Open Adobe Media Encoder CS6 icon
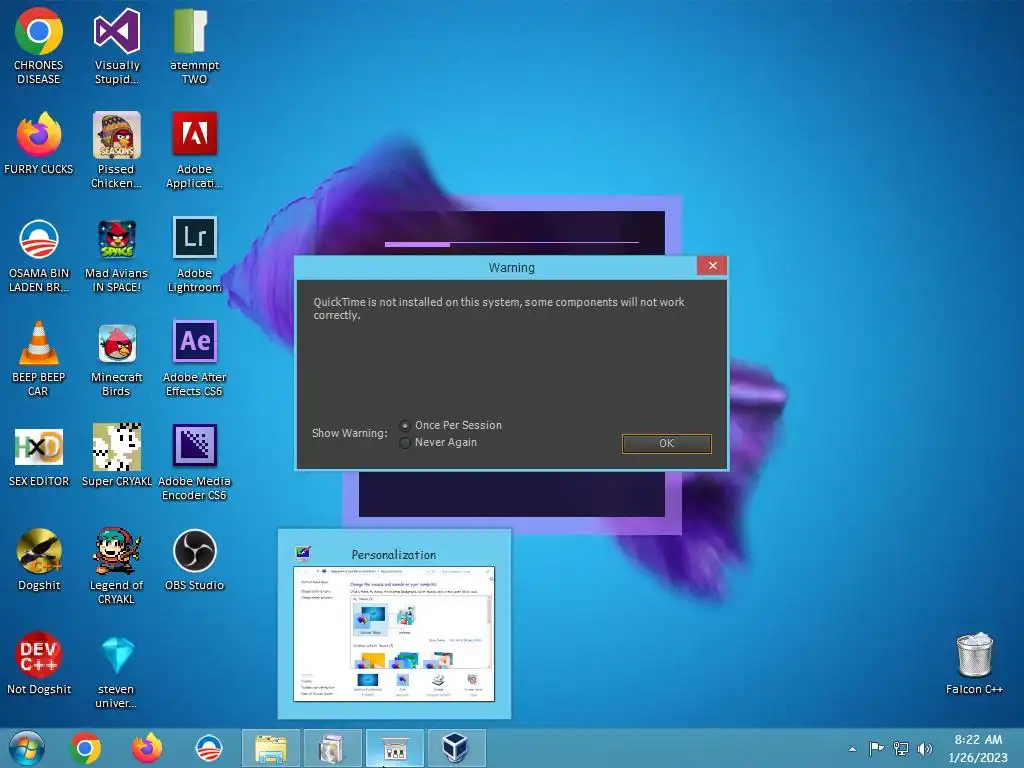This screenshot has height=768, width=1024. (194, 462)
